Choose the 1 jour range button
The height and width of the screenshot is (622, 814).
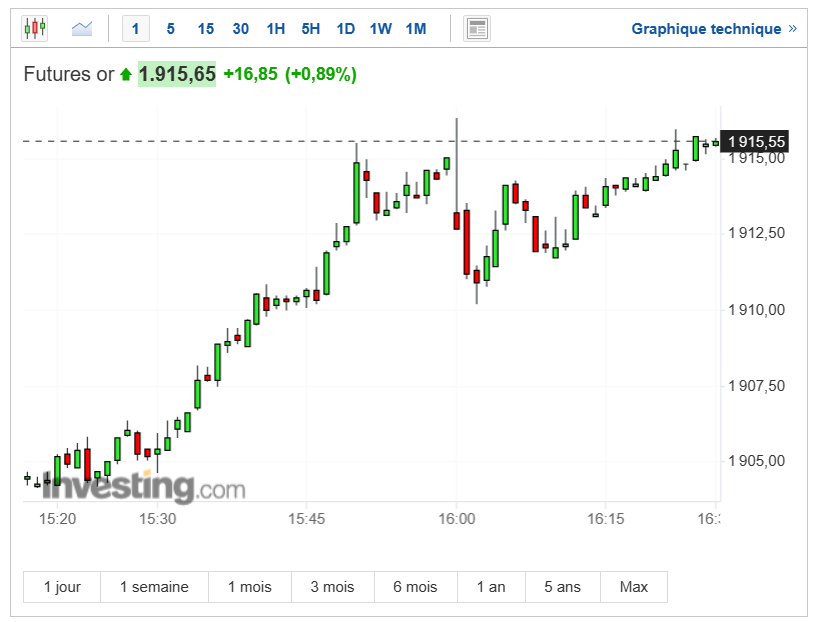62,587
